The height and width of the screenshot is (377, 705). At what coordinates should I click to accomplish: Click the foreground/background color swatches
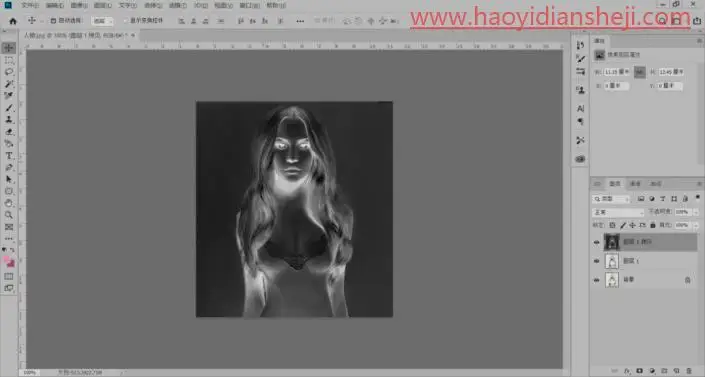(9, 261)
